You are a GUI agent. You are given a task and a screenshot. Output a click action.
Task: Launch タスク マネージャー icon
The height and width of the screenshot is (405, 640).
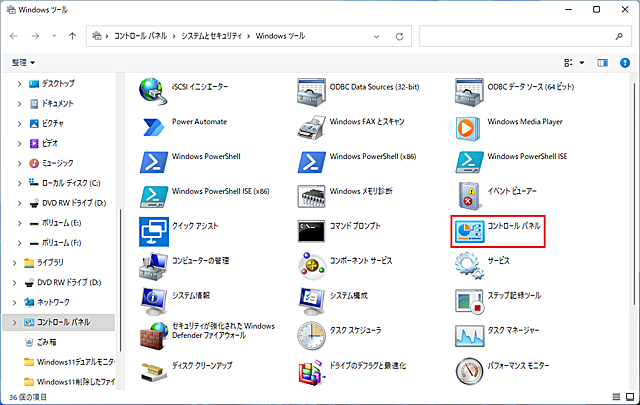[x=469, y=336]
